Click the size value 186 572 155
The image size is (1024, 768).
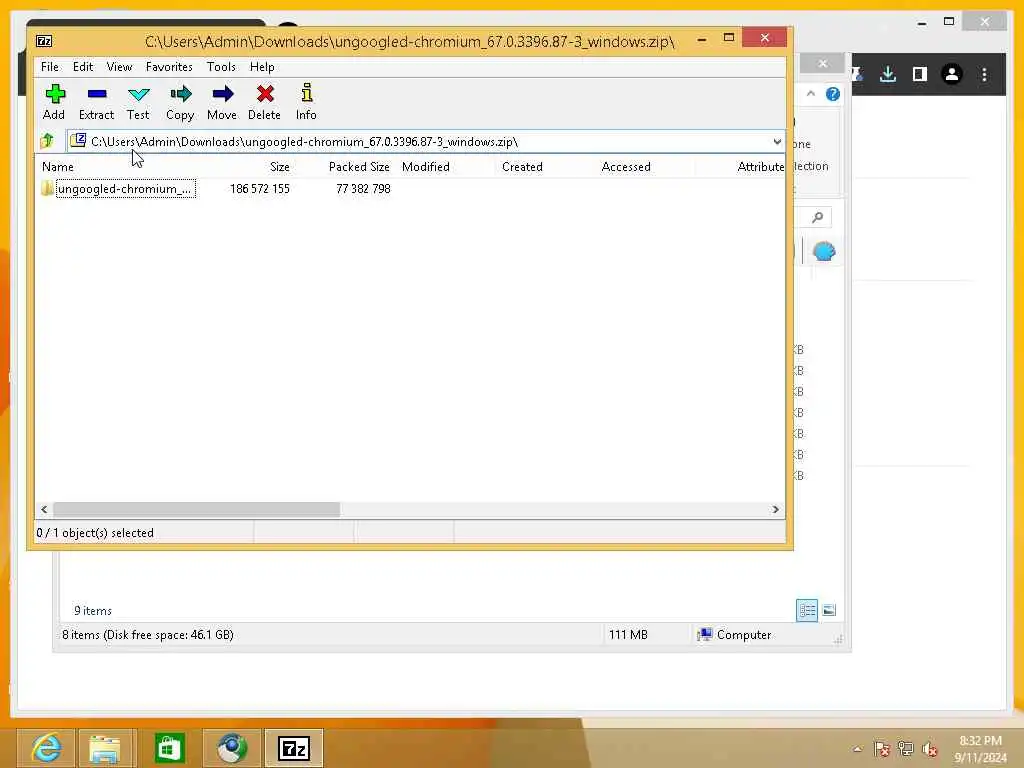259,189
